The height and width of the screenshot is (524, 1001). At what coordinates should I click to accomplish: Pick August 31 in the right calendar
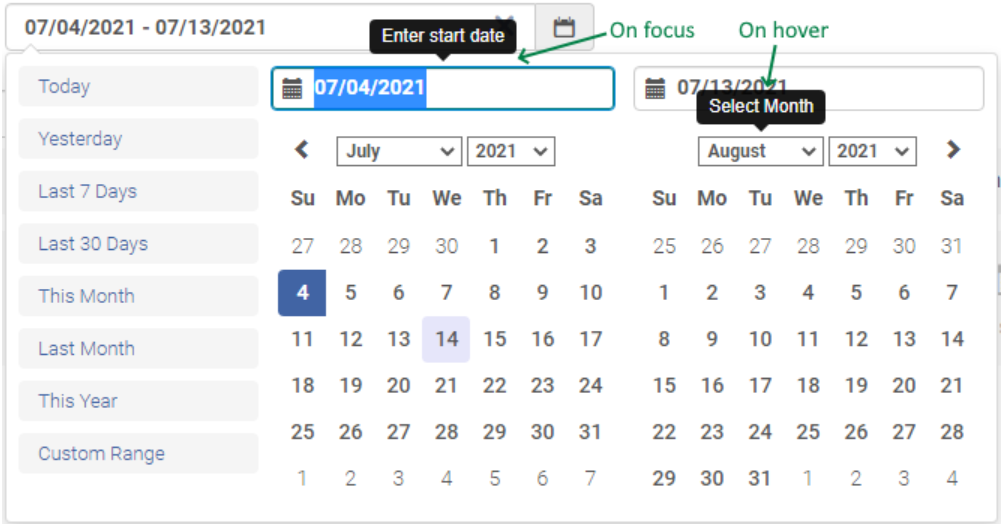760,479
